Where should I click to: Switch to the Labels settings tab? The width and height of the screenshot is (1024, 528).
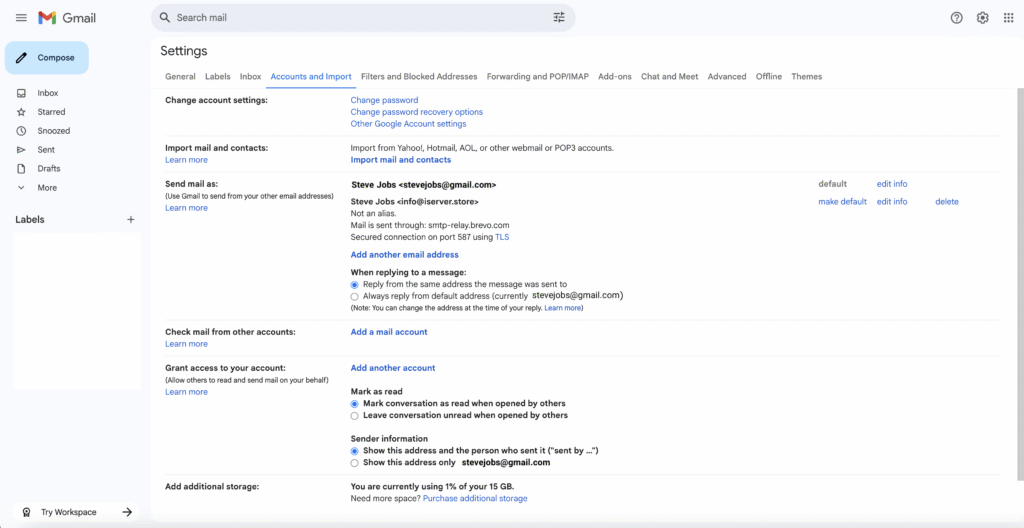click(217, 76)
